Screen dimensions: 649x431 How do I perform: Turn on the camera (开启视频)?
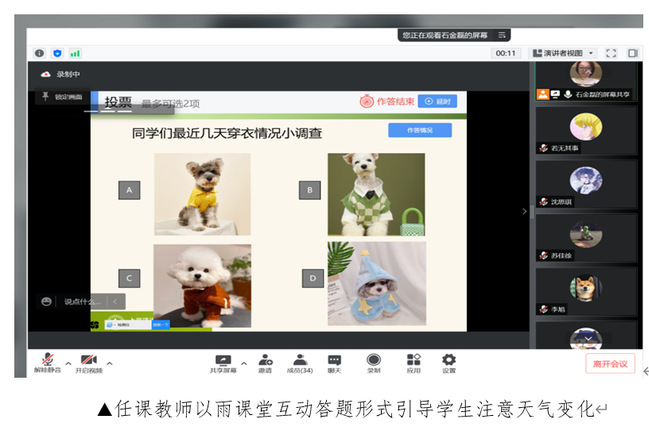[x=88, y=360]
